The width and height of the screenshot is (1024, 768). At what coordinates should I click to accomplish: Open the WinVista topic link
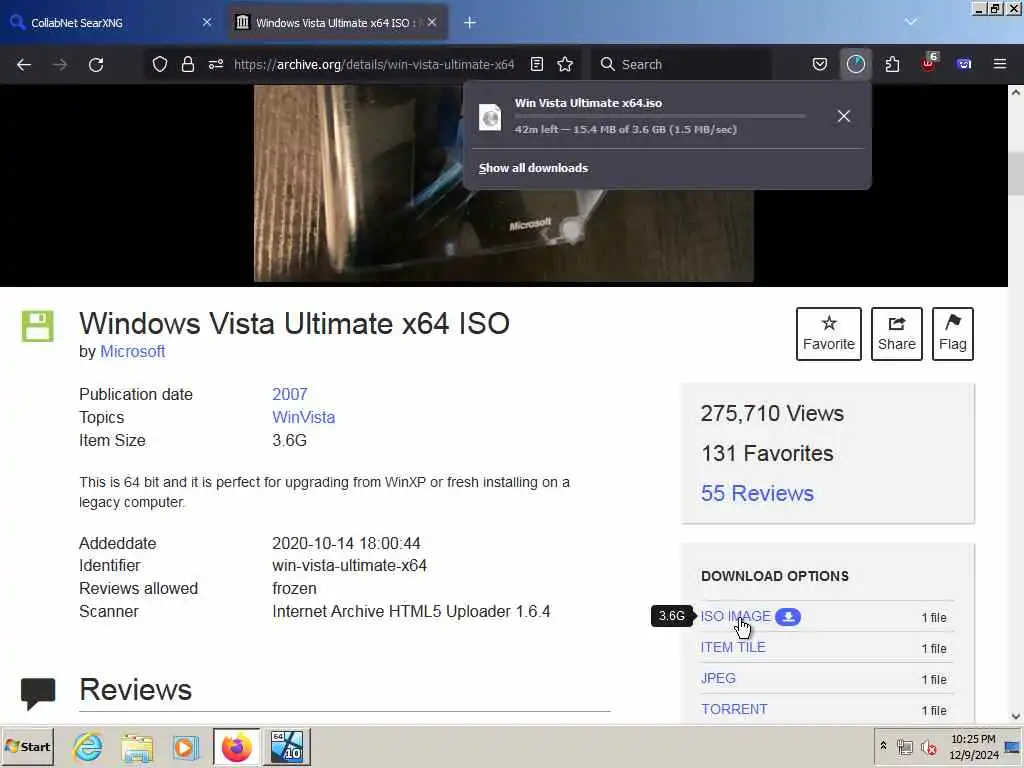pyautogui.click(x=304, y=417)
